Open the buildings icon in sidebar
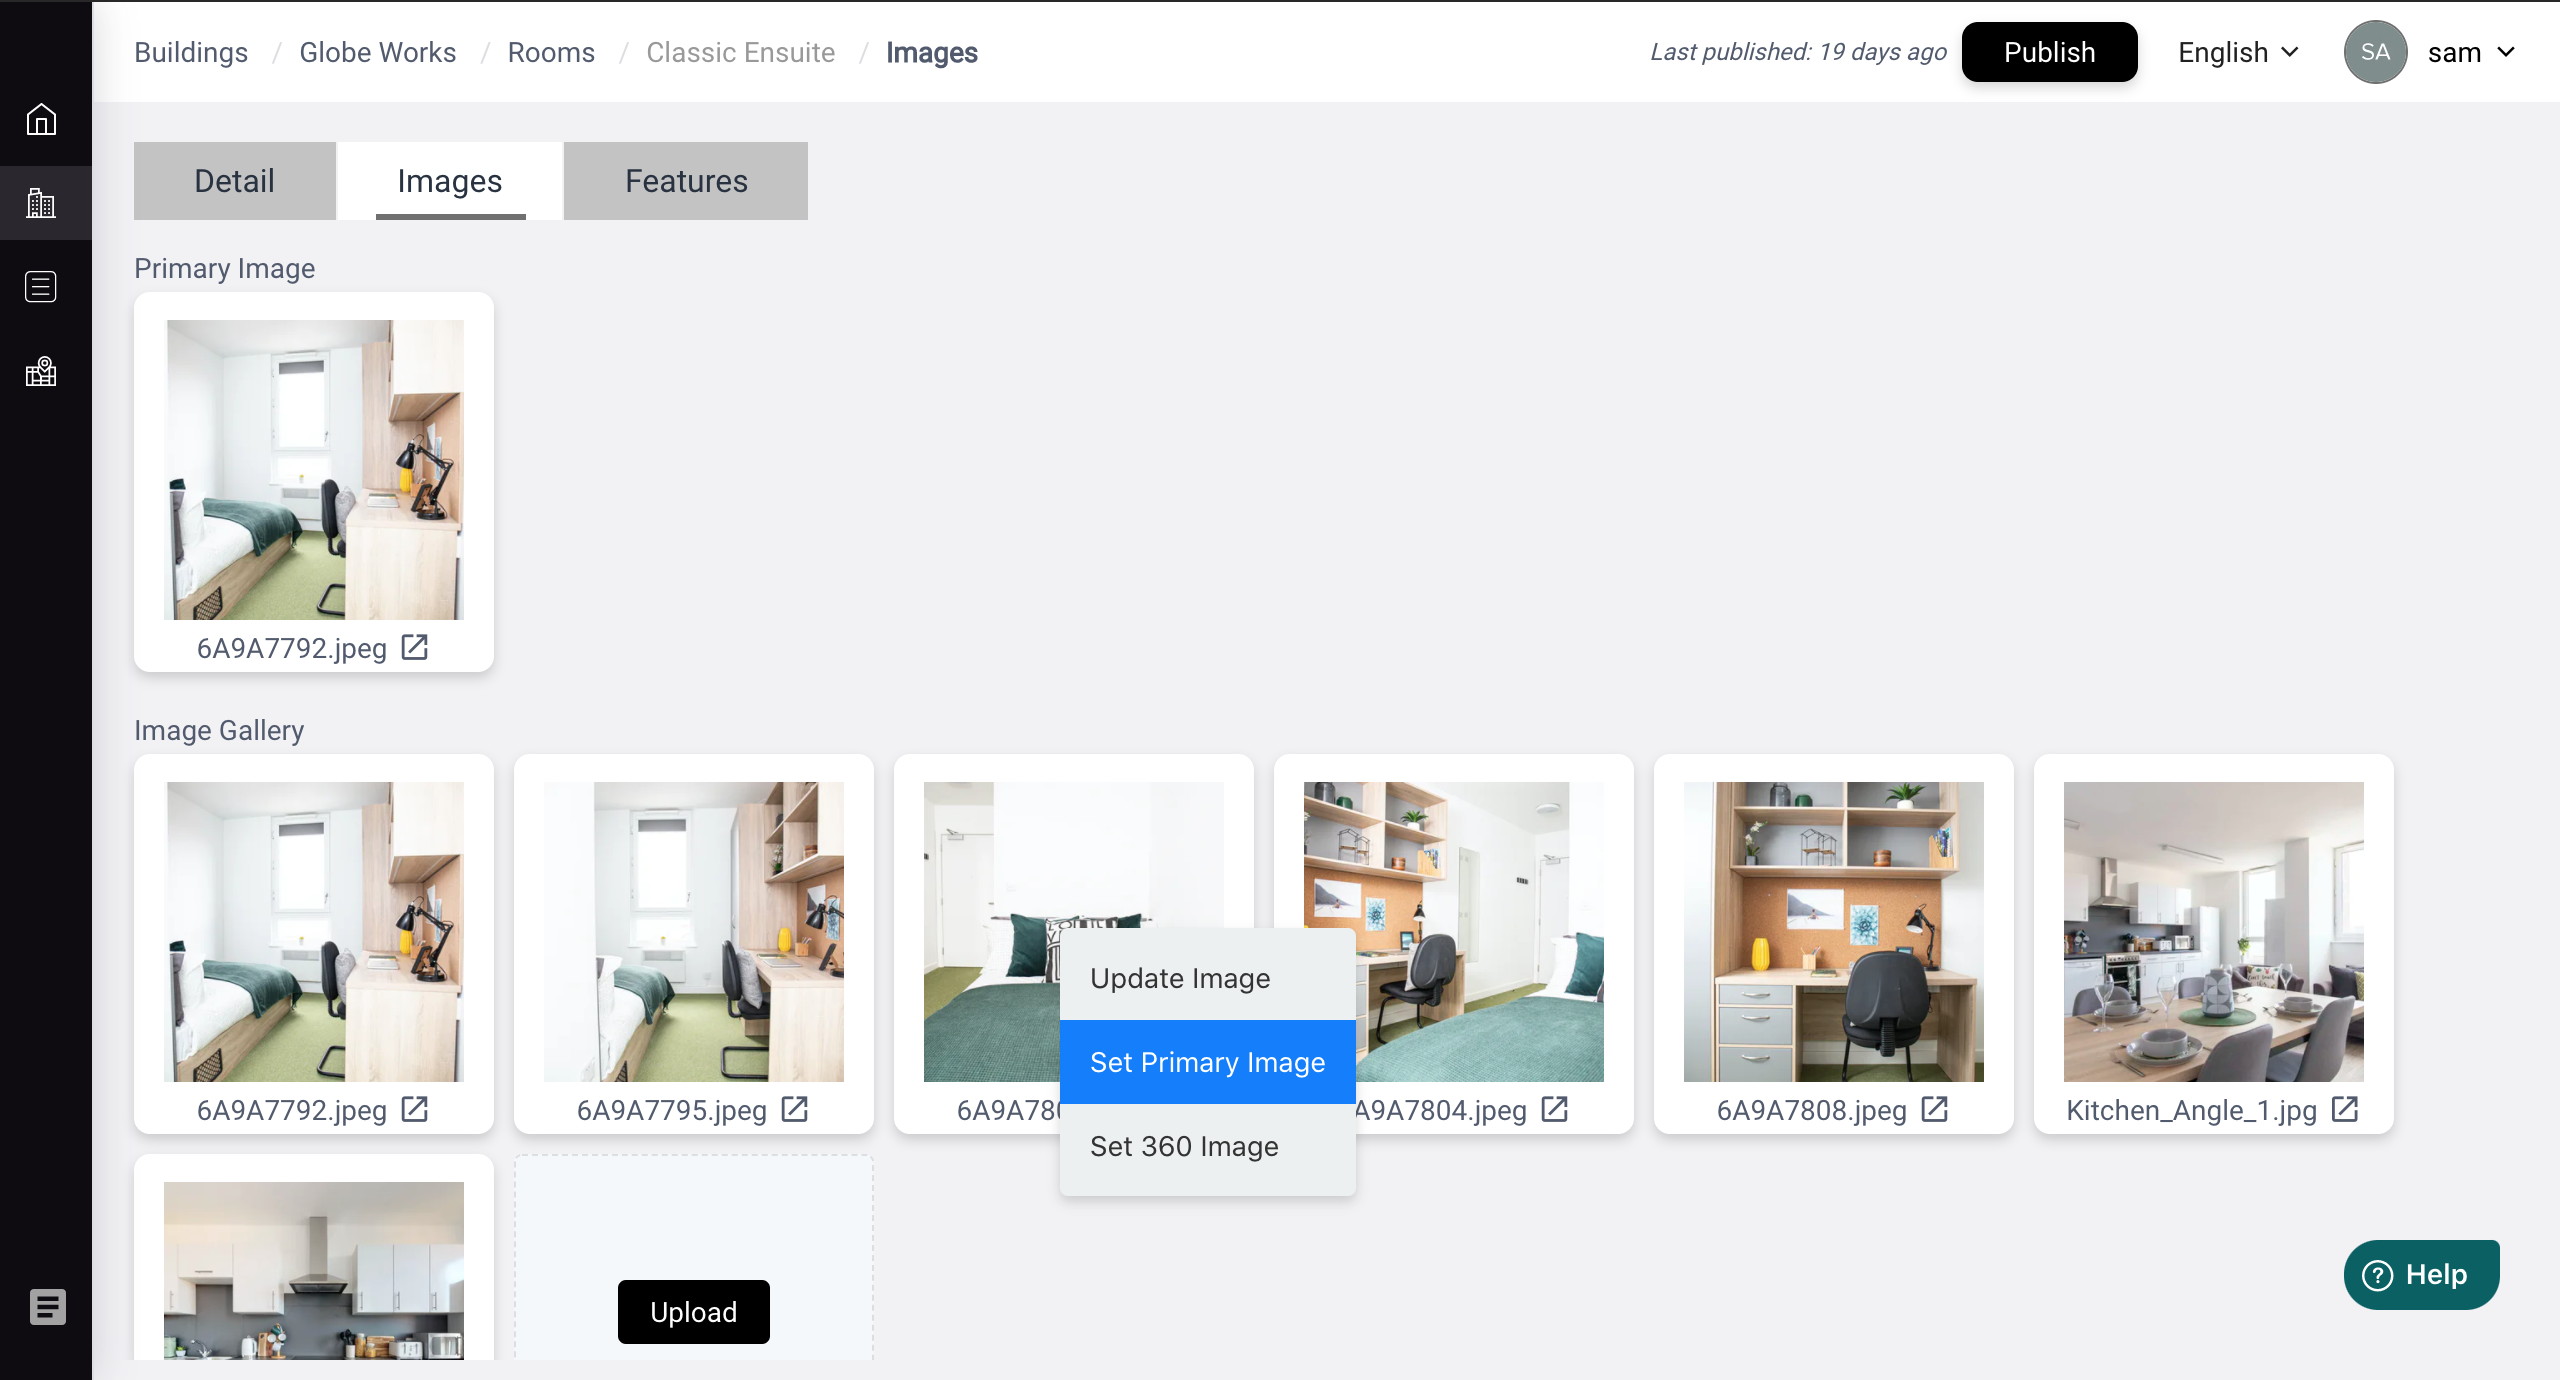2560x1380 pixels. (41, 203)
